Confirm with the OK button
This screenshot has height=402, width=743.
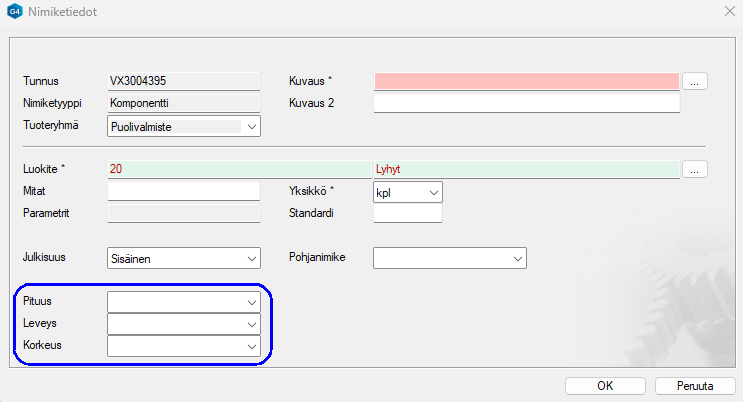[x=605, y=385]
